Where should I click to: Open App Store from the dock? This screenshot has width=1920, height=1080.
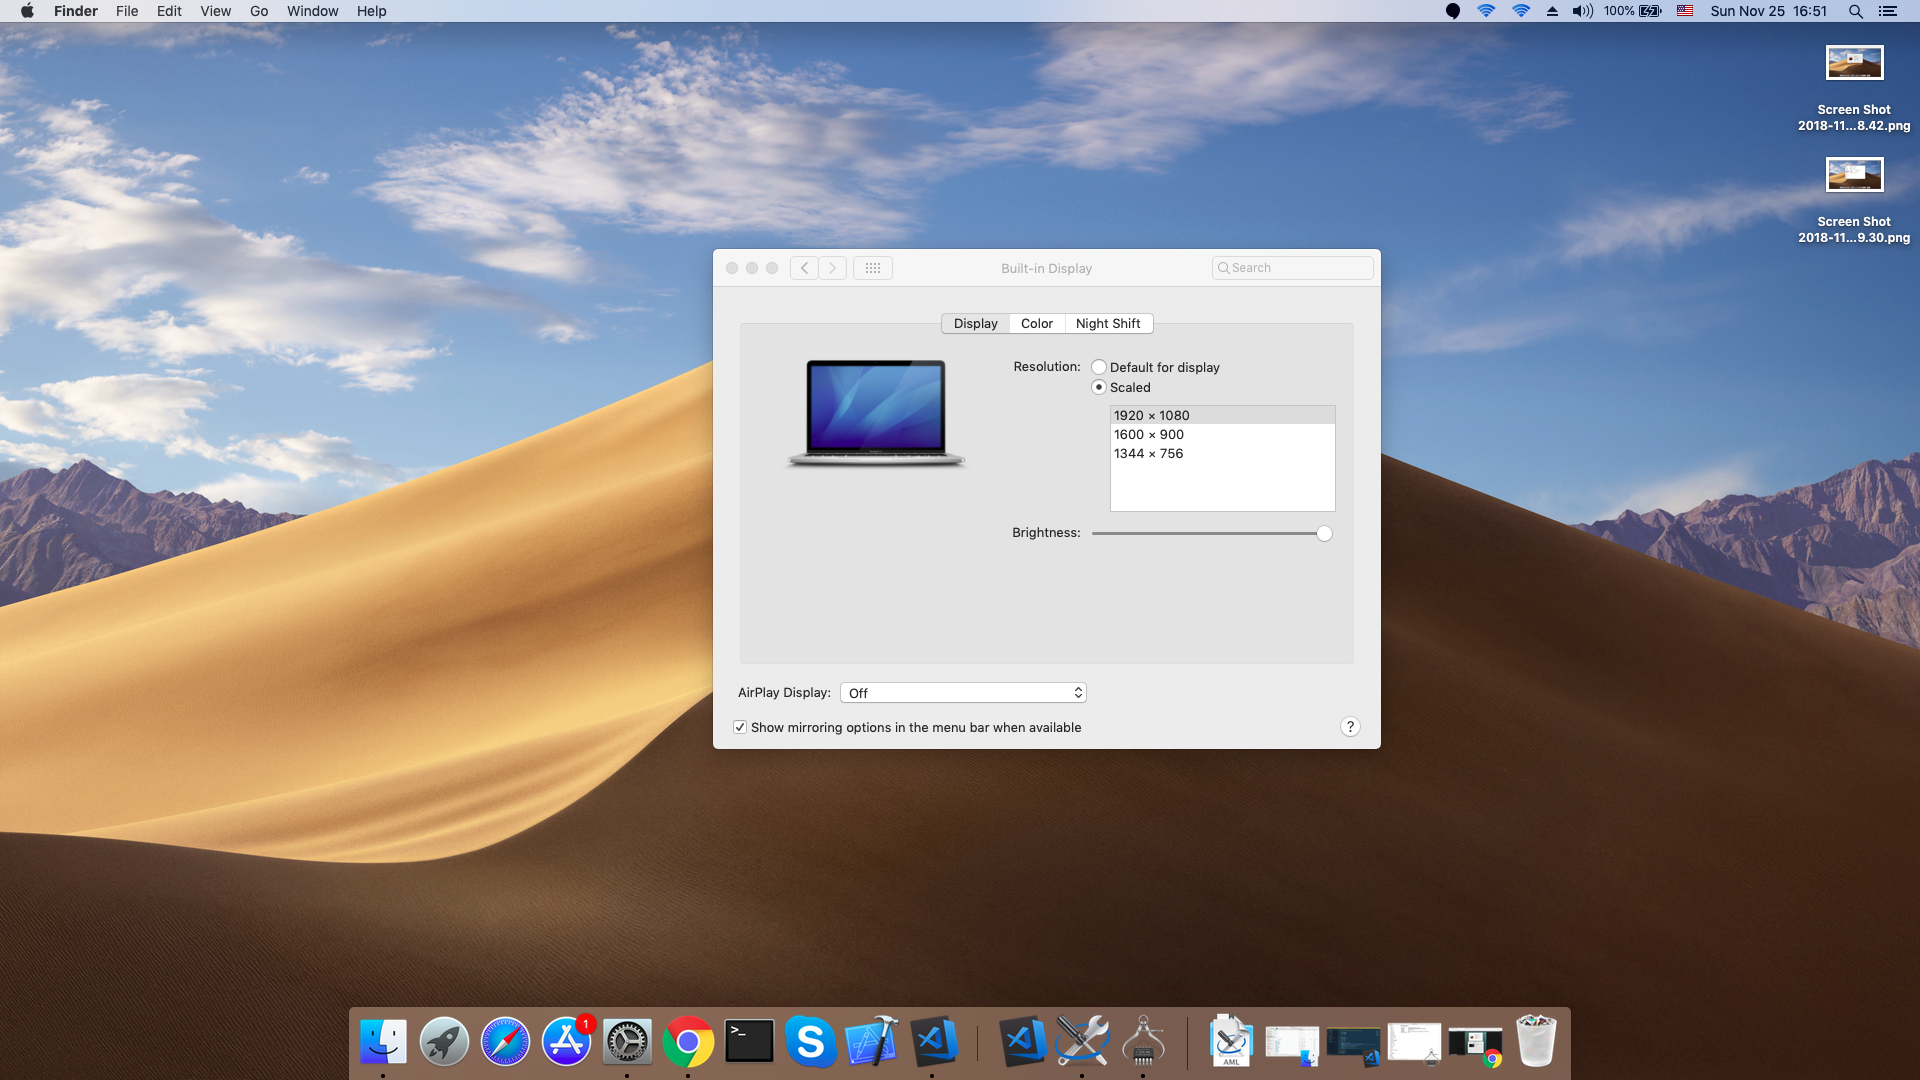point(566,1042)
